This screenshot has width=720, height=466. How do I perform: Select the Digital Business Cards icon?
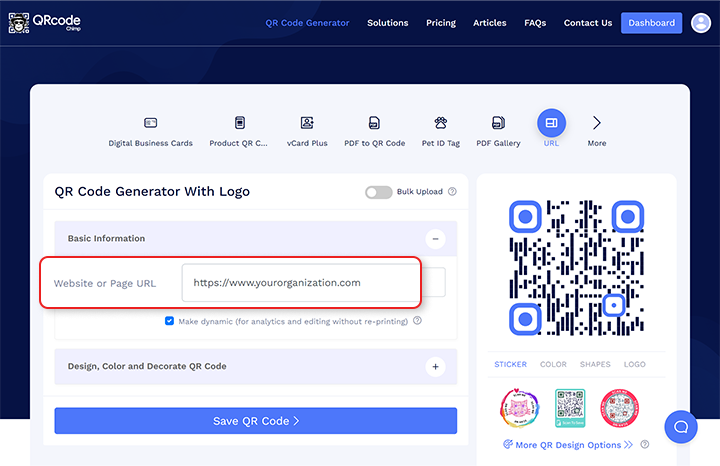150,123
